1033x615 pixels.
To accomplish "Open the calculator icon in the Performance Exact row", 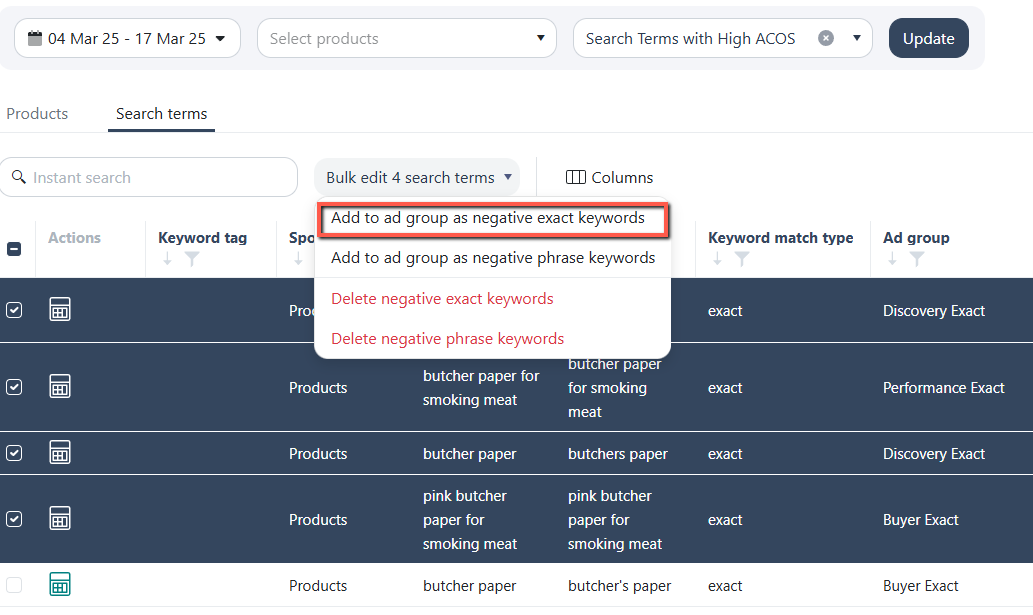I will pos(60,387).
